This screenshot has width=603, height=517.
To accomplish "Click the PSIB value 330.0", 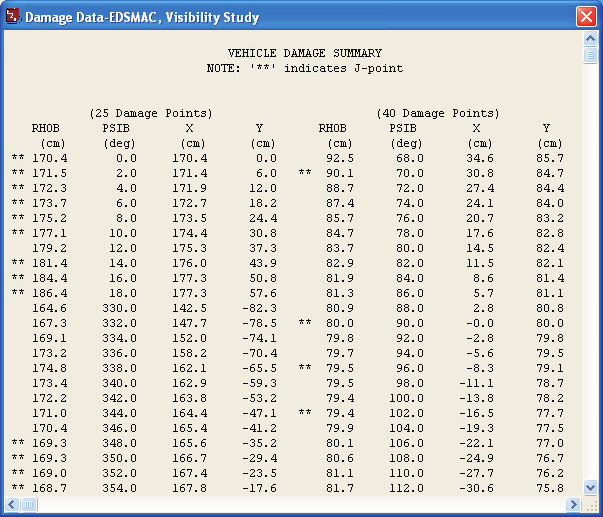I will 119,308.
